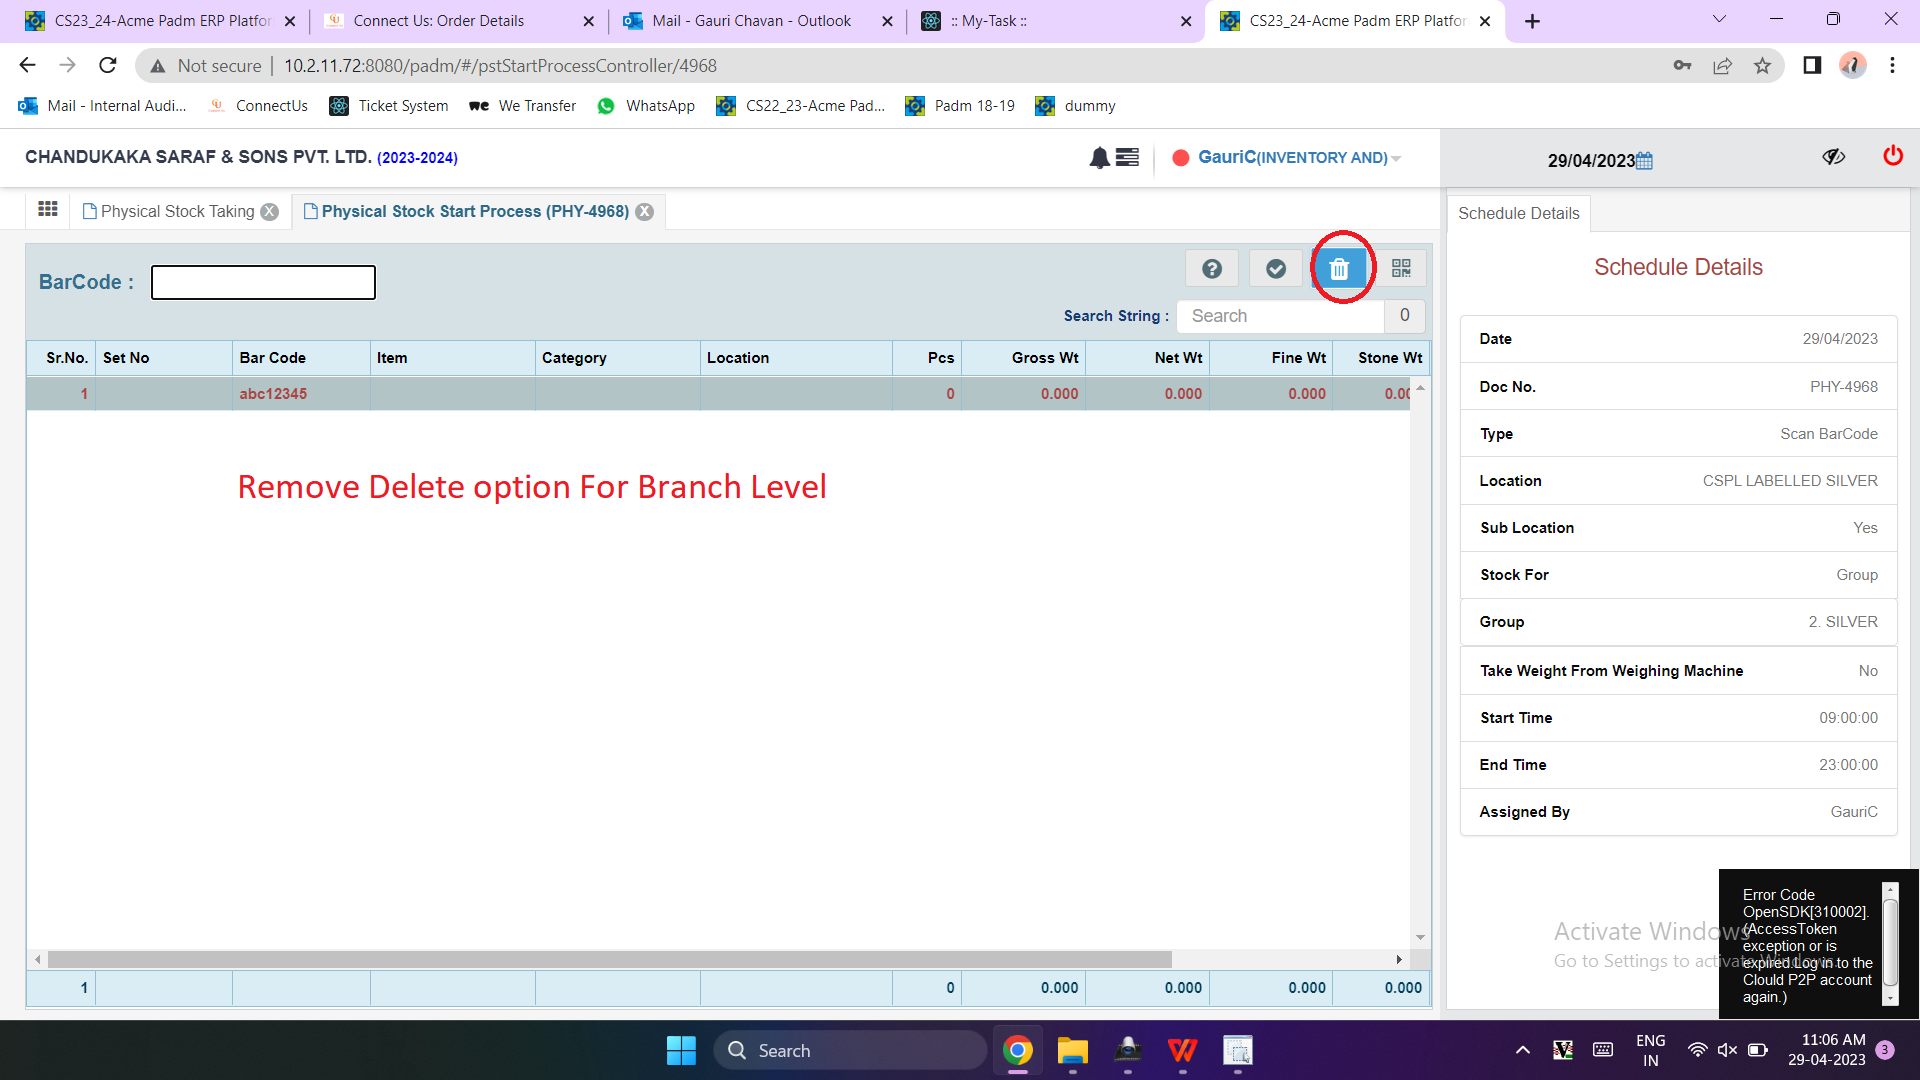The height and width of the screenshot is (1080, 1920).
Task: Click the taskbar Search box
Action: pyautogui.click(x=850, y=1051)
